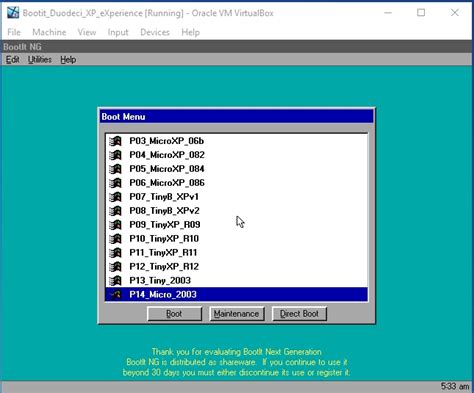474x393 pixels.
Task: Click the VirtualBox icon in the title bar
Action: (13, 13)
